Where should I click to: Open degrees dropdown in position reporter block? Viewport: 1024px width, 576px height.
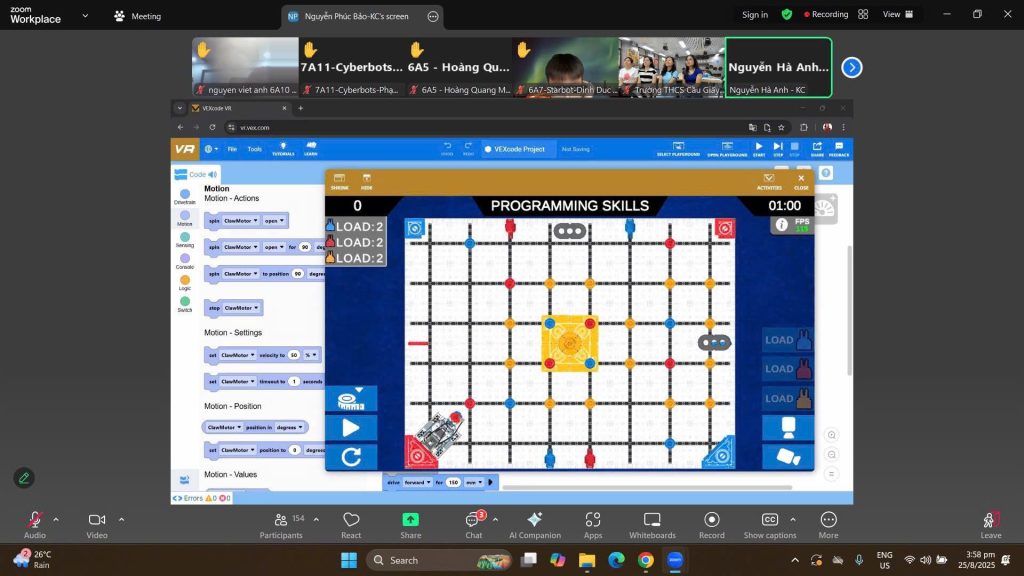(290, 427)
